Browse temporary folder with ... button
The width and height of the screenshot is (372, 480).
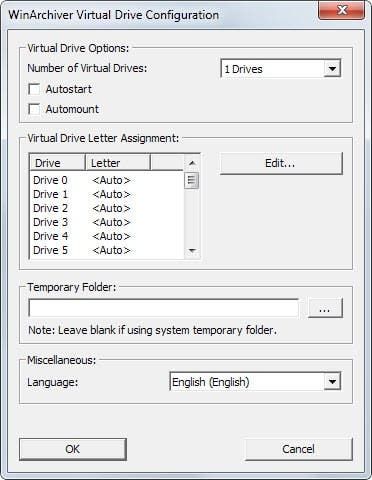(325, 308)
